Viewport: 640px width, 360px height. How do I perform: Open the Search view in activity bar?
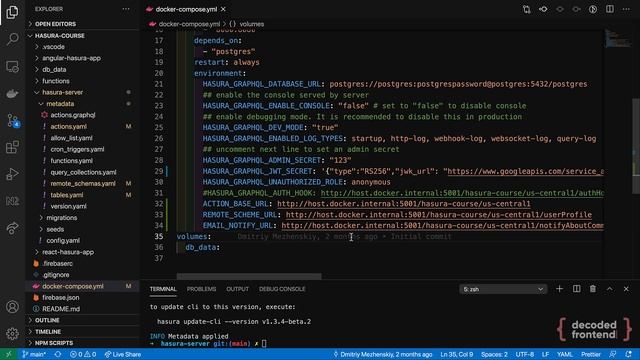pyautogui.click(x=12, y=39)
